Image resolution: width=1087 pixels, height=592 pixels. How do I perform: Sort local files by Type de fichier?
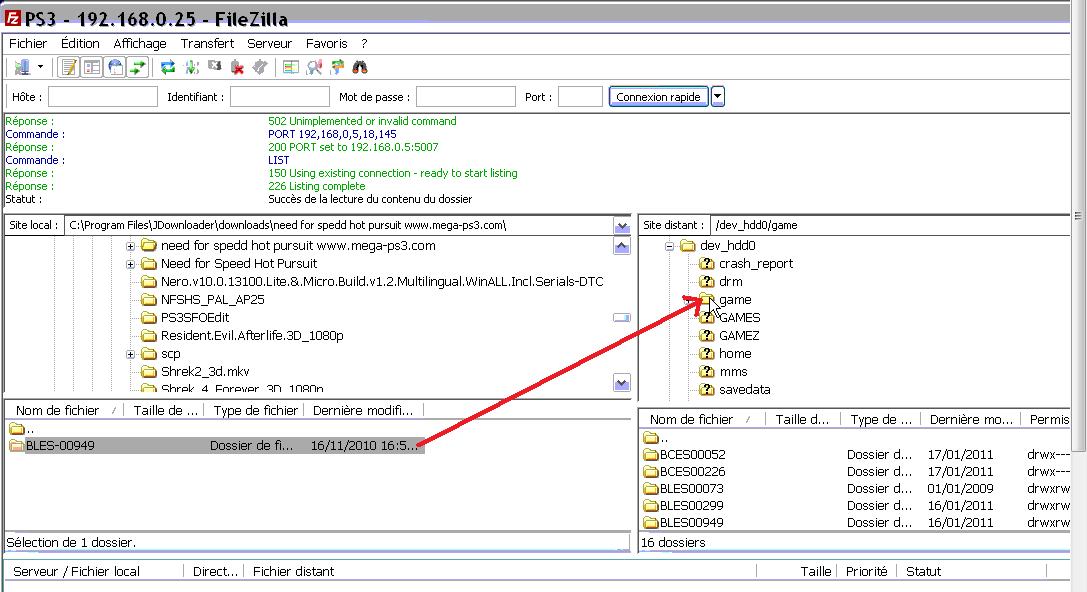[x=256, y=410]
